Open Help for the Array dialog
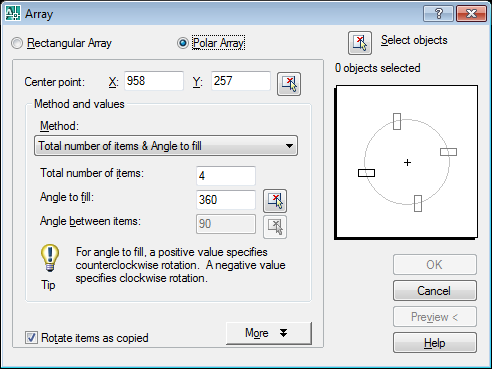 pos(435,343)
